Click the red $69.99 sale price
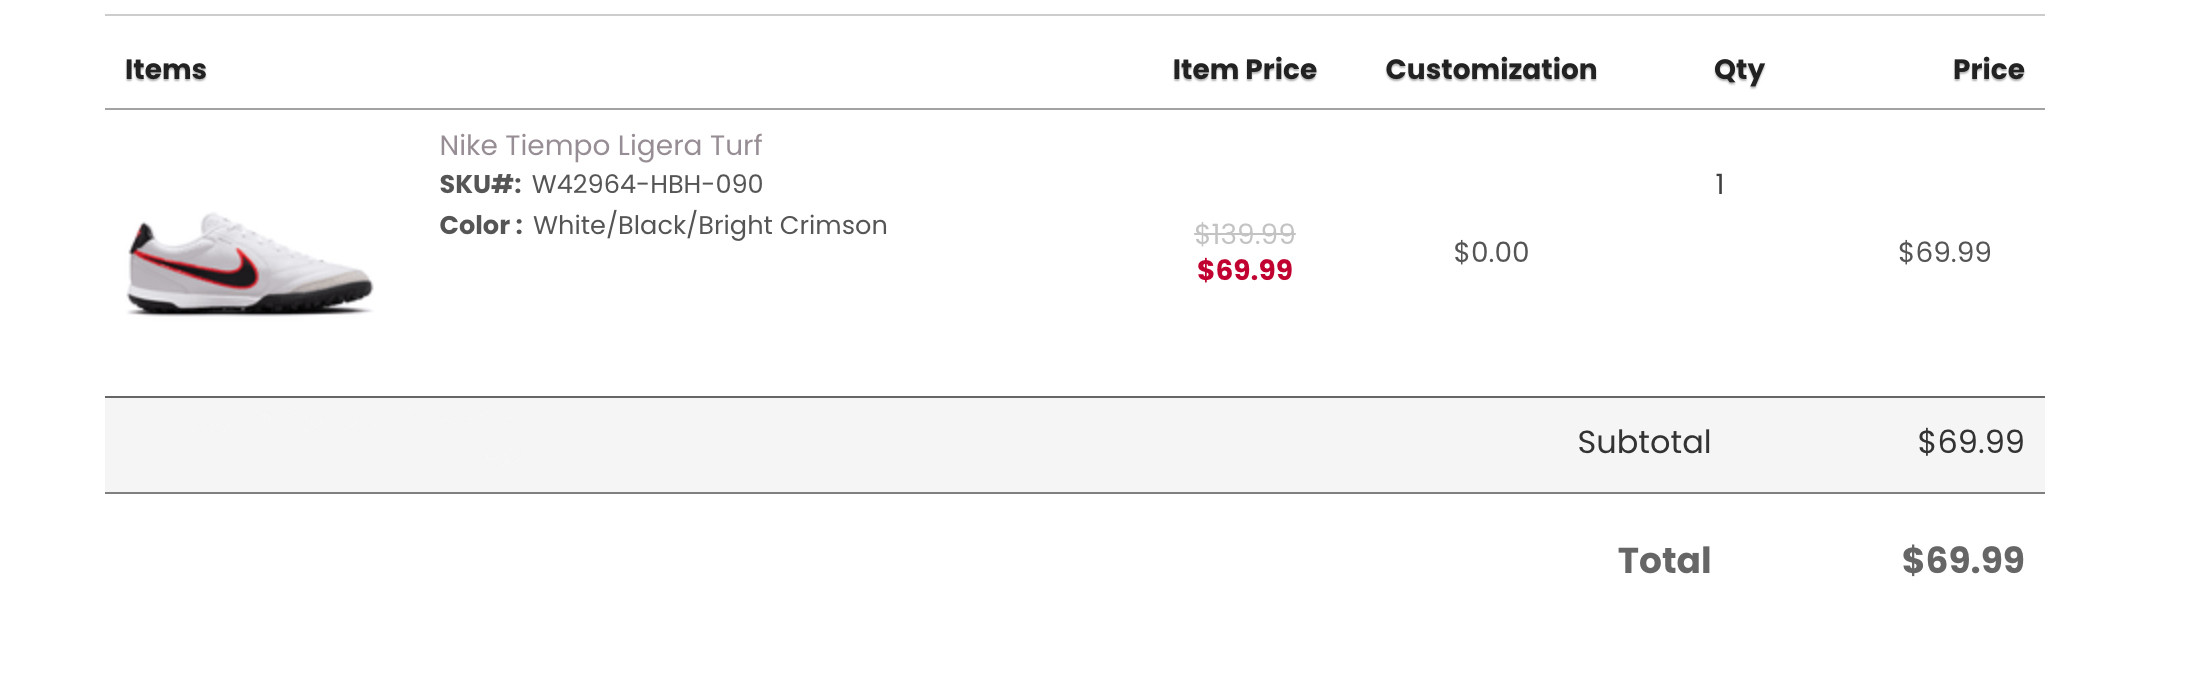This screenshot has width=2187, height=674. coord(1244,270)
